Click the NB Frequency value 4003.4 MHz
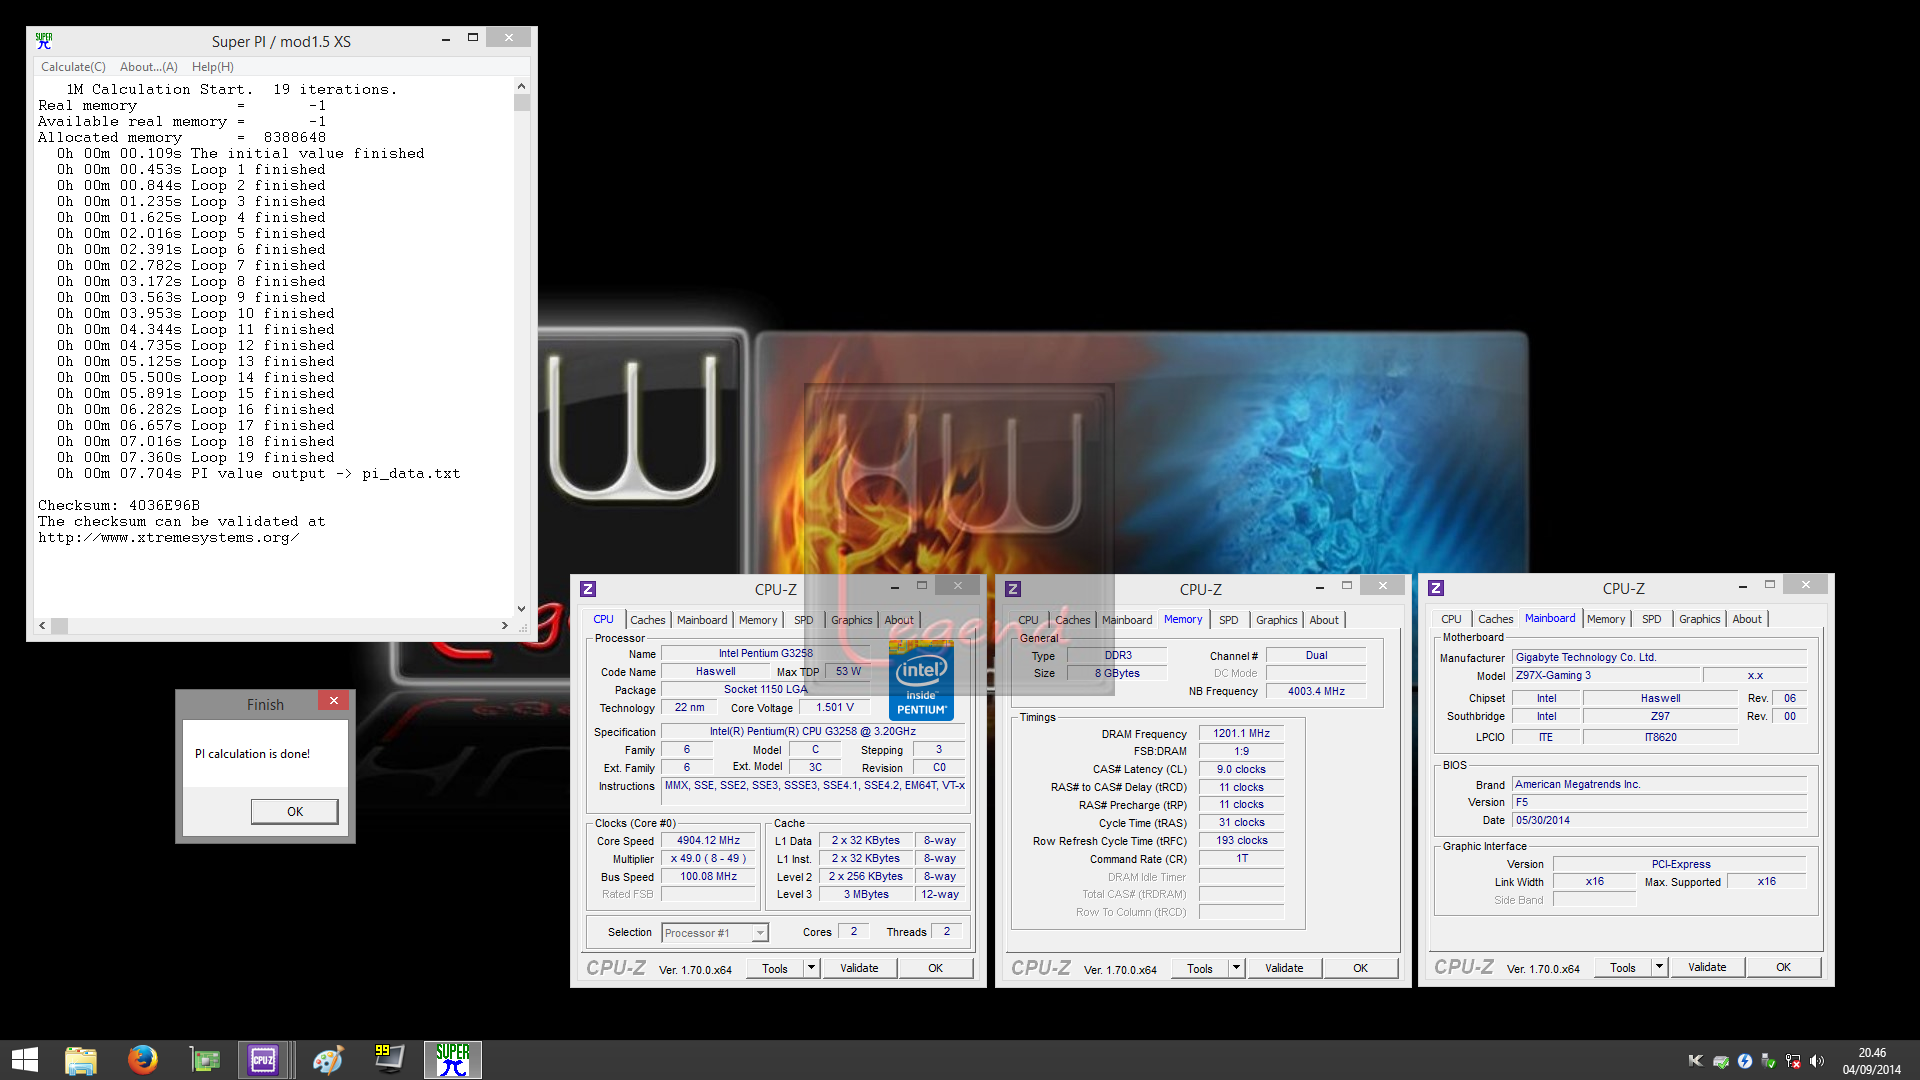Screen dimensions: 1920x1080 click(x=1316, y=692)
